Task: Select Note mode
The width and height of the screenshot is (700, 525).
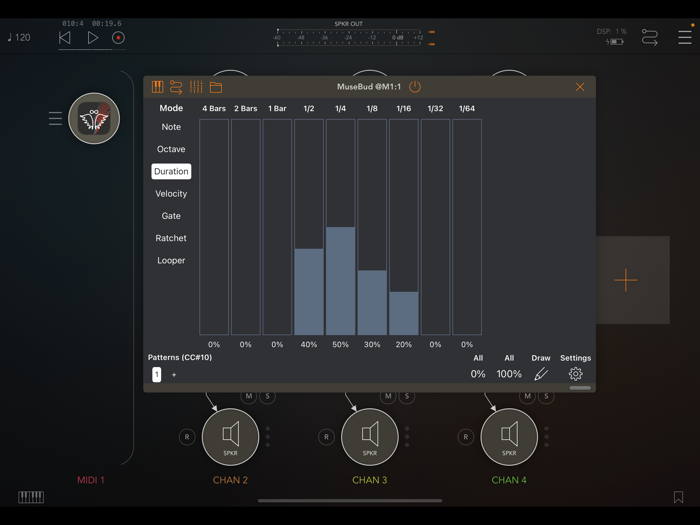Action: click(171, 127)
